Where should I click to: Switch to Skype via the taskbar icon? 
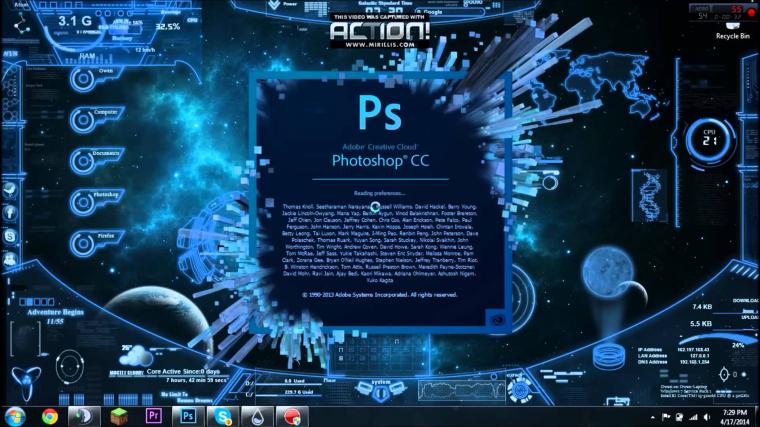click(x=222, y=416)
